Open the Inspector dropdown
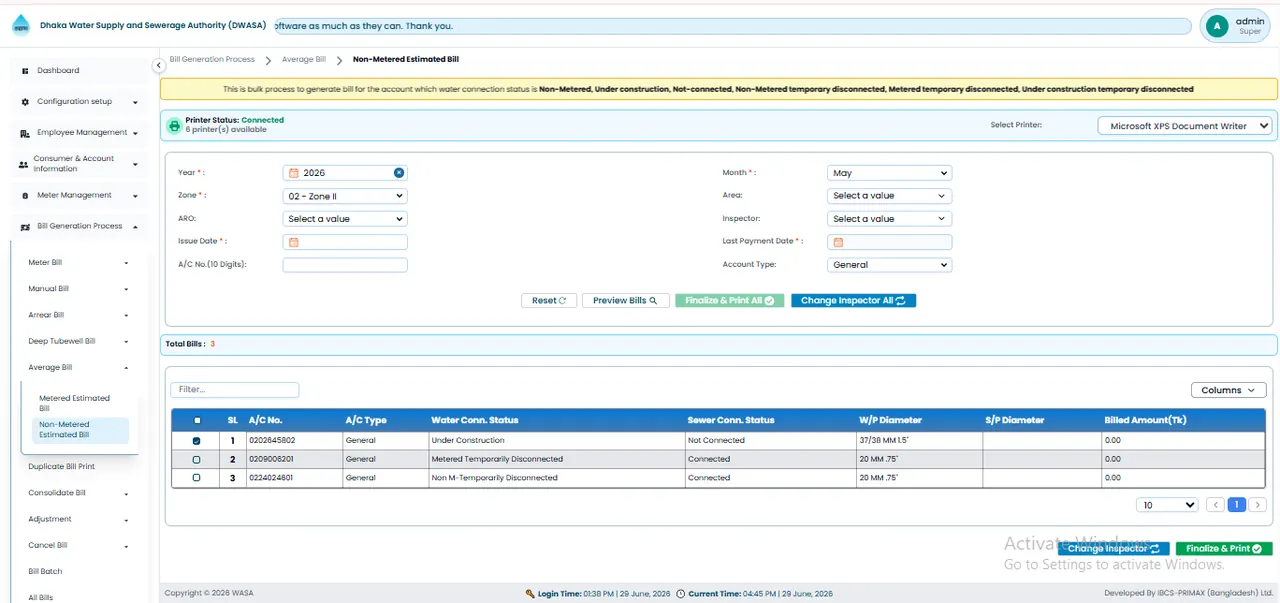Viewport: 1280px width, 603px height. pyautogui.click(x=889, y=219)
